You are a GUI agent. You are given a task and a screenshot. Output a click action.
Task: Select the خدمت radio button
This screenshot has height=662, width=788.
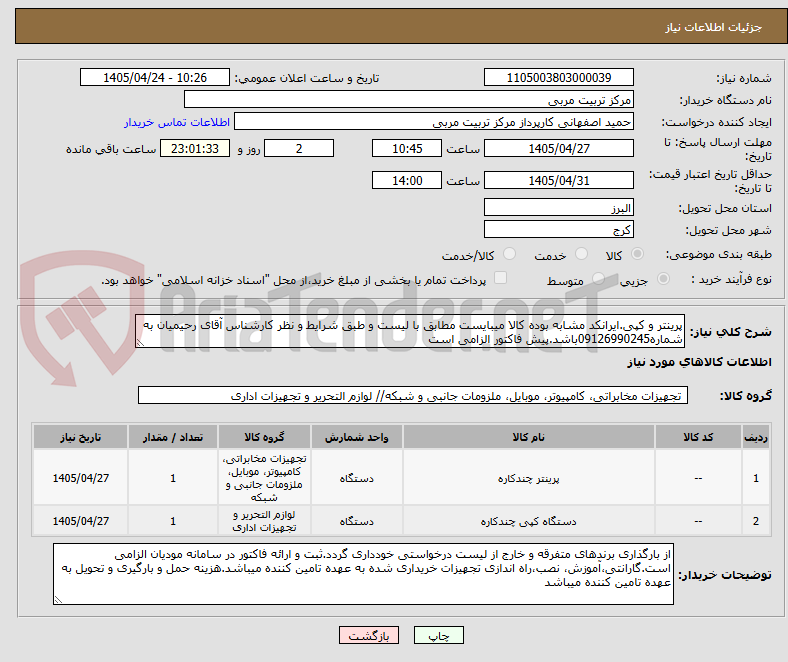[581, 254]
